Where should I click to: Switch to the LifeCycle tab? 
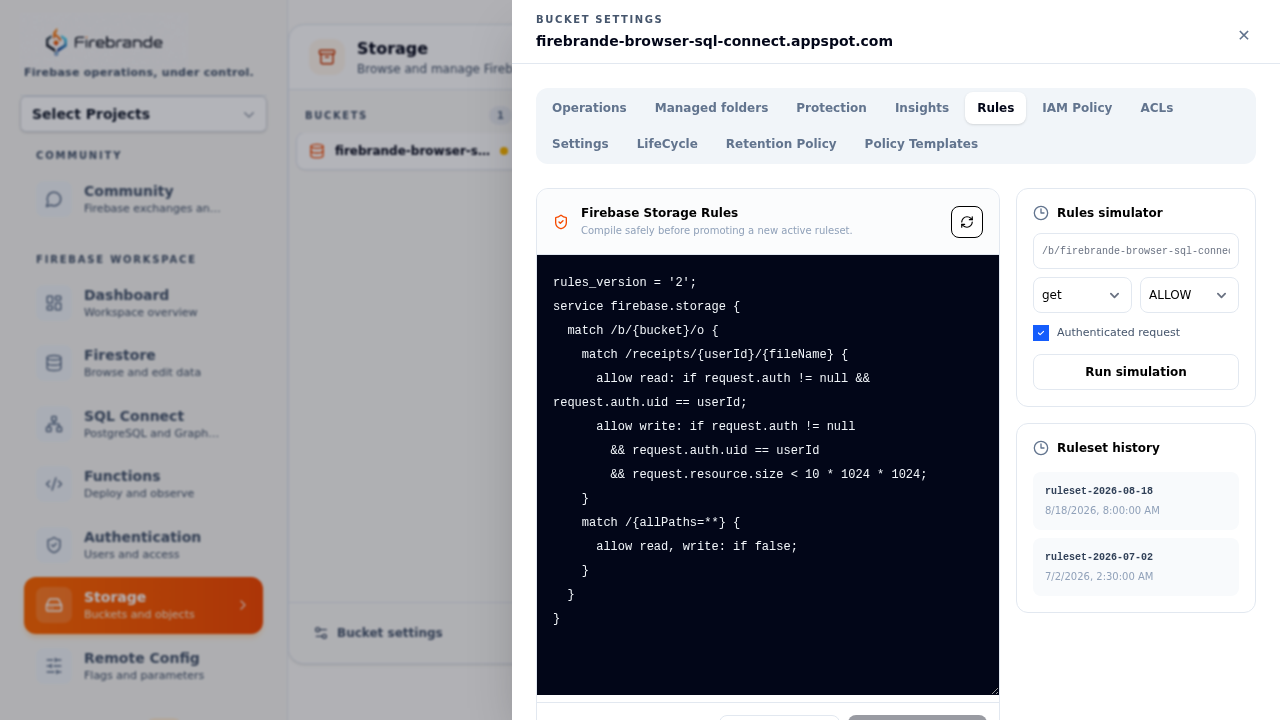pyautogui.click(x=667, y=144)
